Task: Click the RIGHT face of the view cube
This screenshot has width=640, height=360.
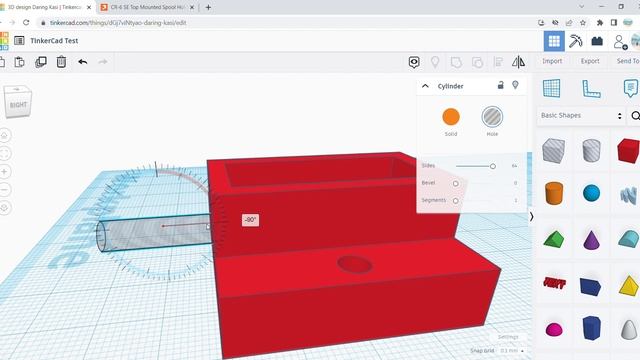Action: (x=18, y=105)
